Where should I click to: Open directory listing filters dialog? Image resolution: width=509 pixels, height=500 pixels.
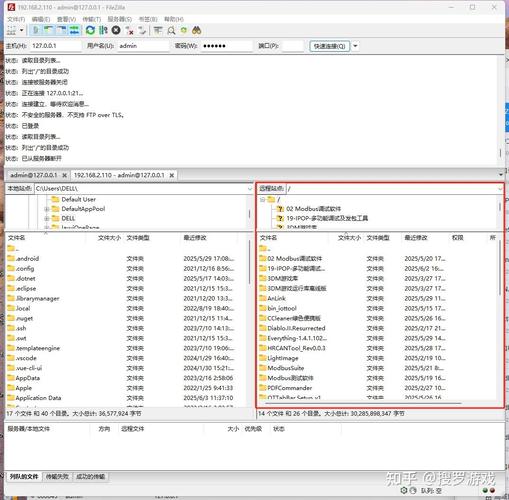pos(158,30)
